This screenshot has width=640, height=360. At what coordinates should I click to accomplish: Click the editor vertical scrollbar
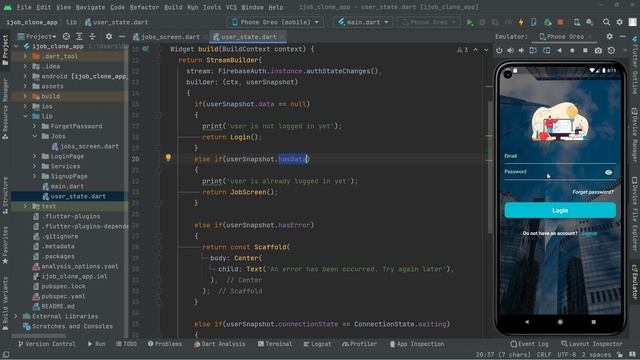pyautogui.click(x=490, y=167)
